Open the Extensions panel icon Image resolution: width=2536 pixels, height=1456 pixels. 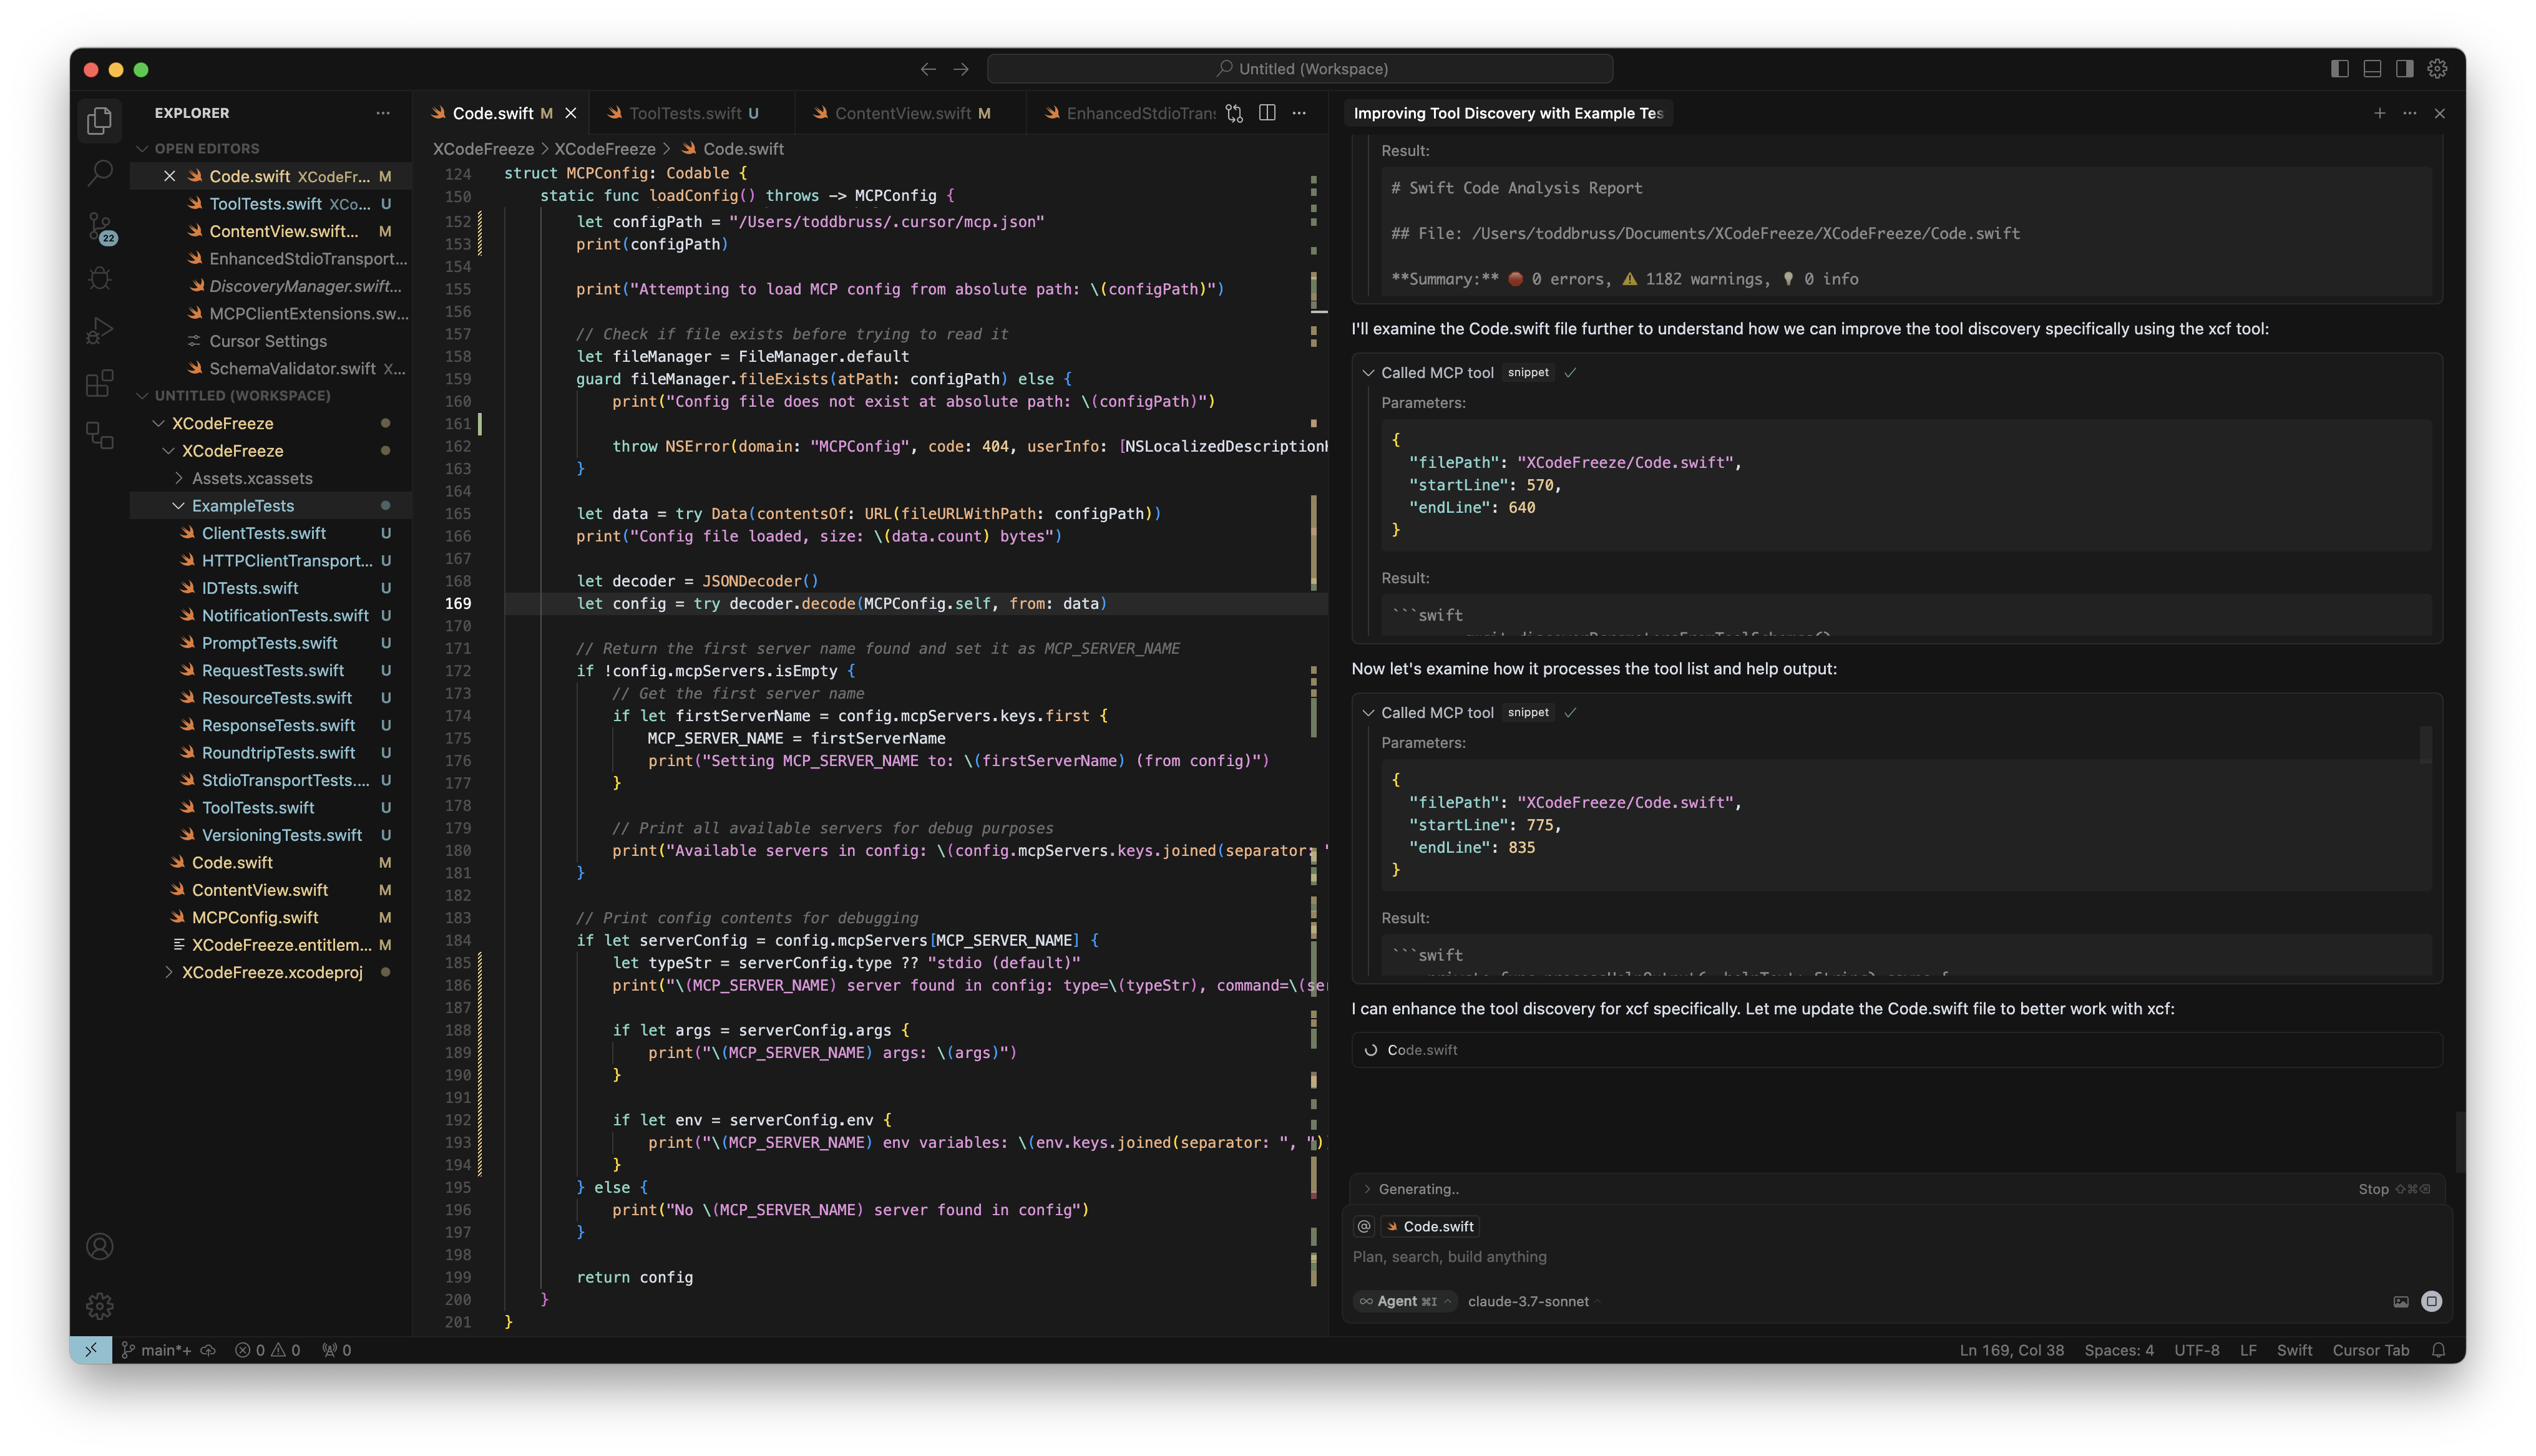tap(99, 383)
